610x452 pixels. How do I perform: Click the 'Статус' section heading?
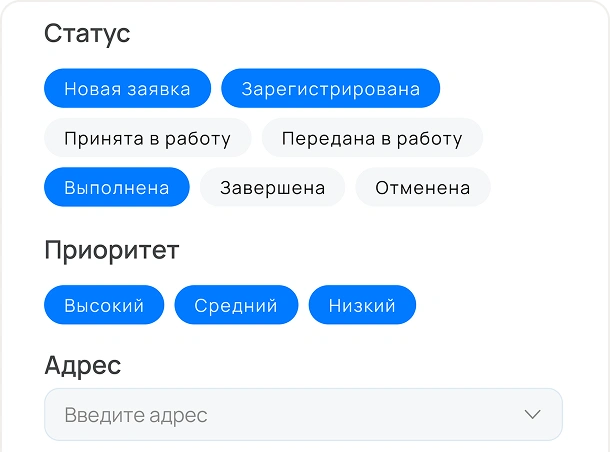click(x=87, y=33)
